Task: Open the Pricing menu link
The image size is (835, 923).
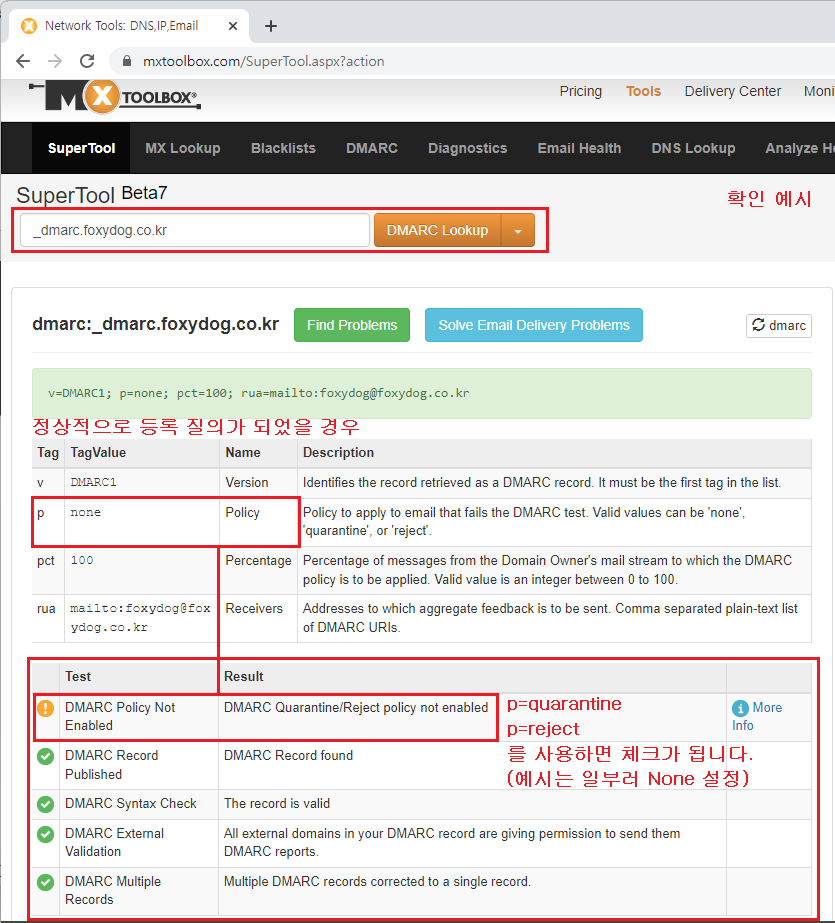Action: 580,91
